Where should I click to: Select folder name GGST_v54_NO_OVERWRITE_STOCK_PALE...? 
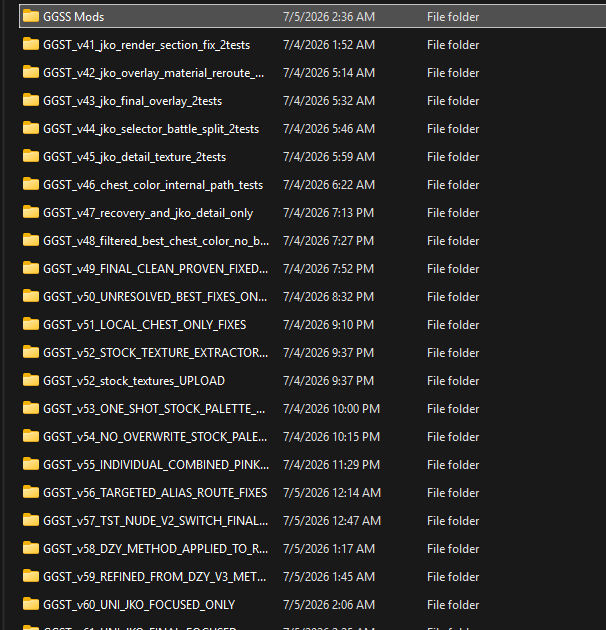[155, 437]
